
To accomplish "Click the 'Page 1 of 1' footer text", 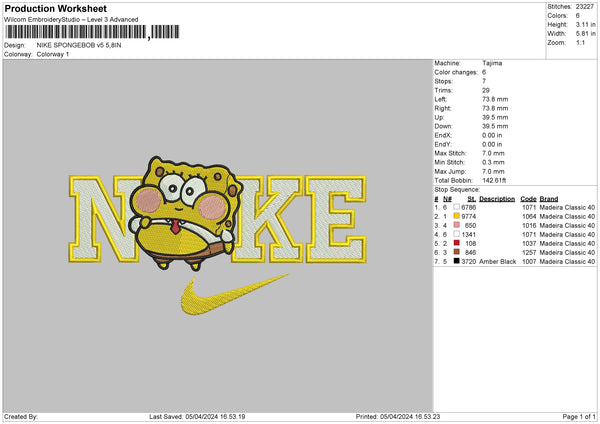I will click(x=579, y=416).
